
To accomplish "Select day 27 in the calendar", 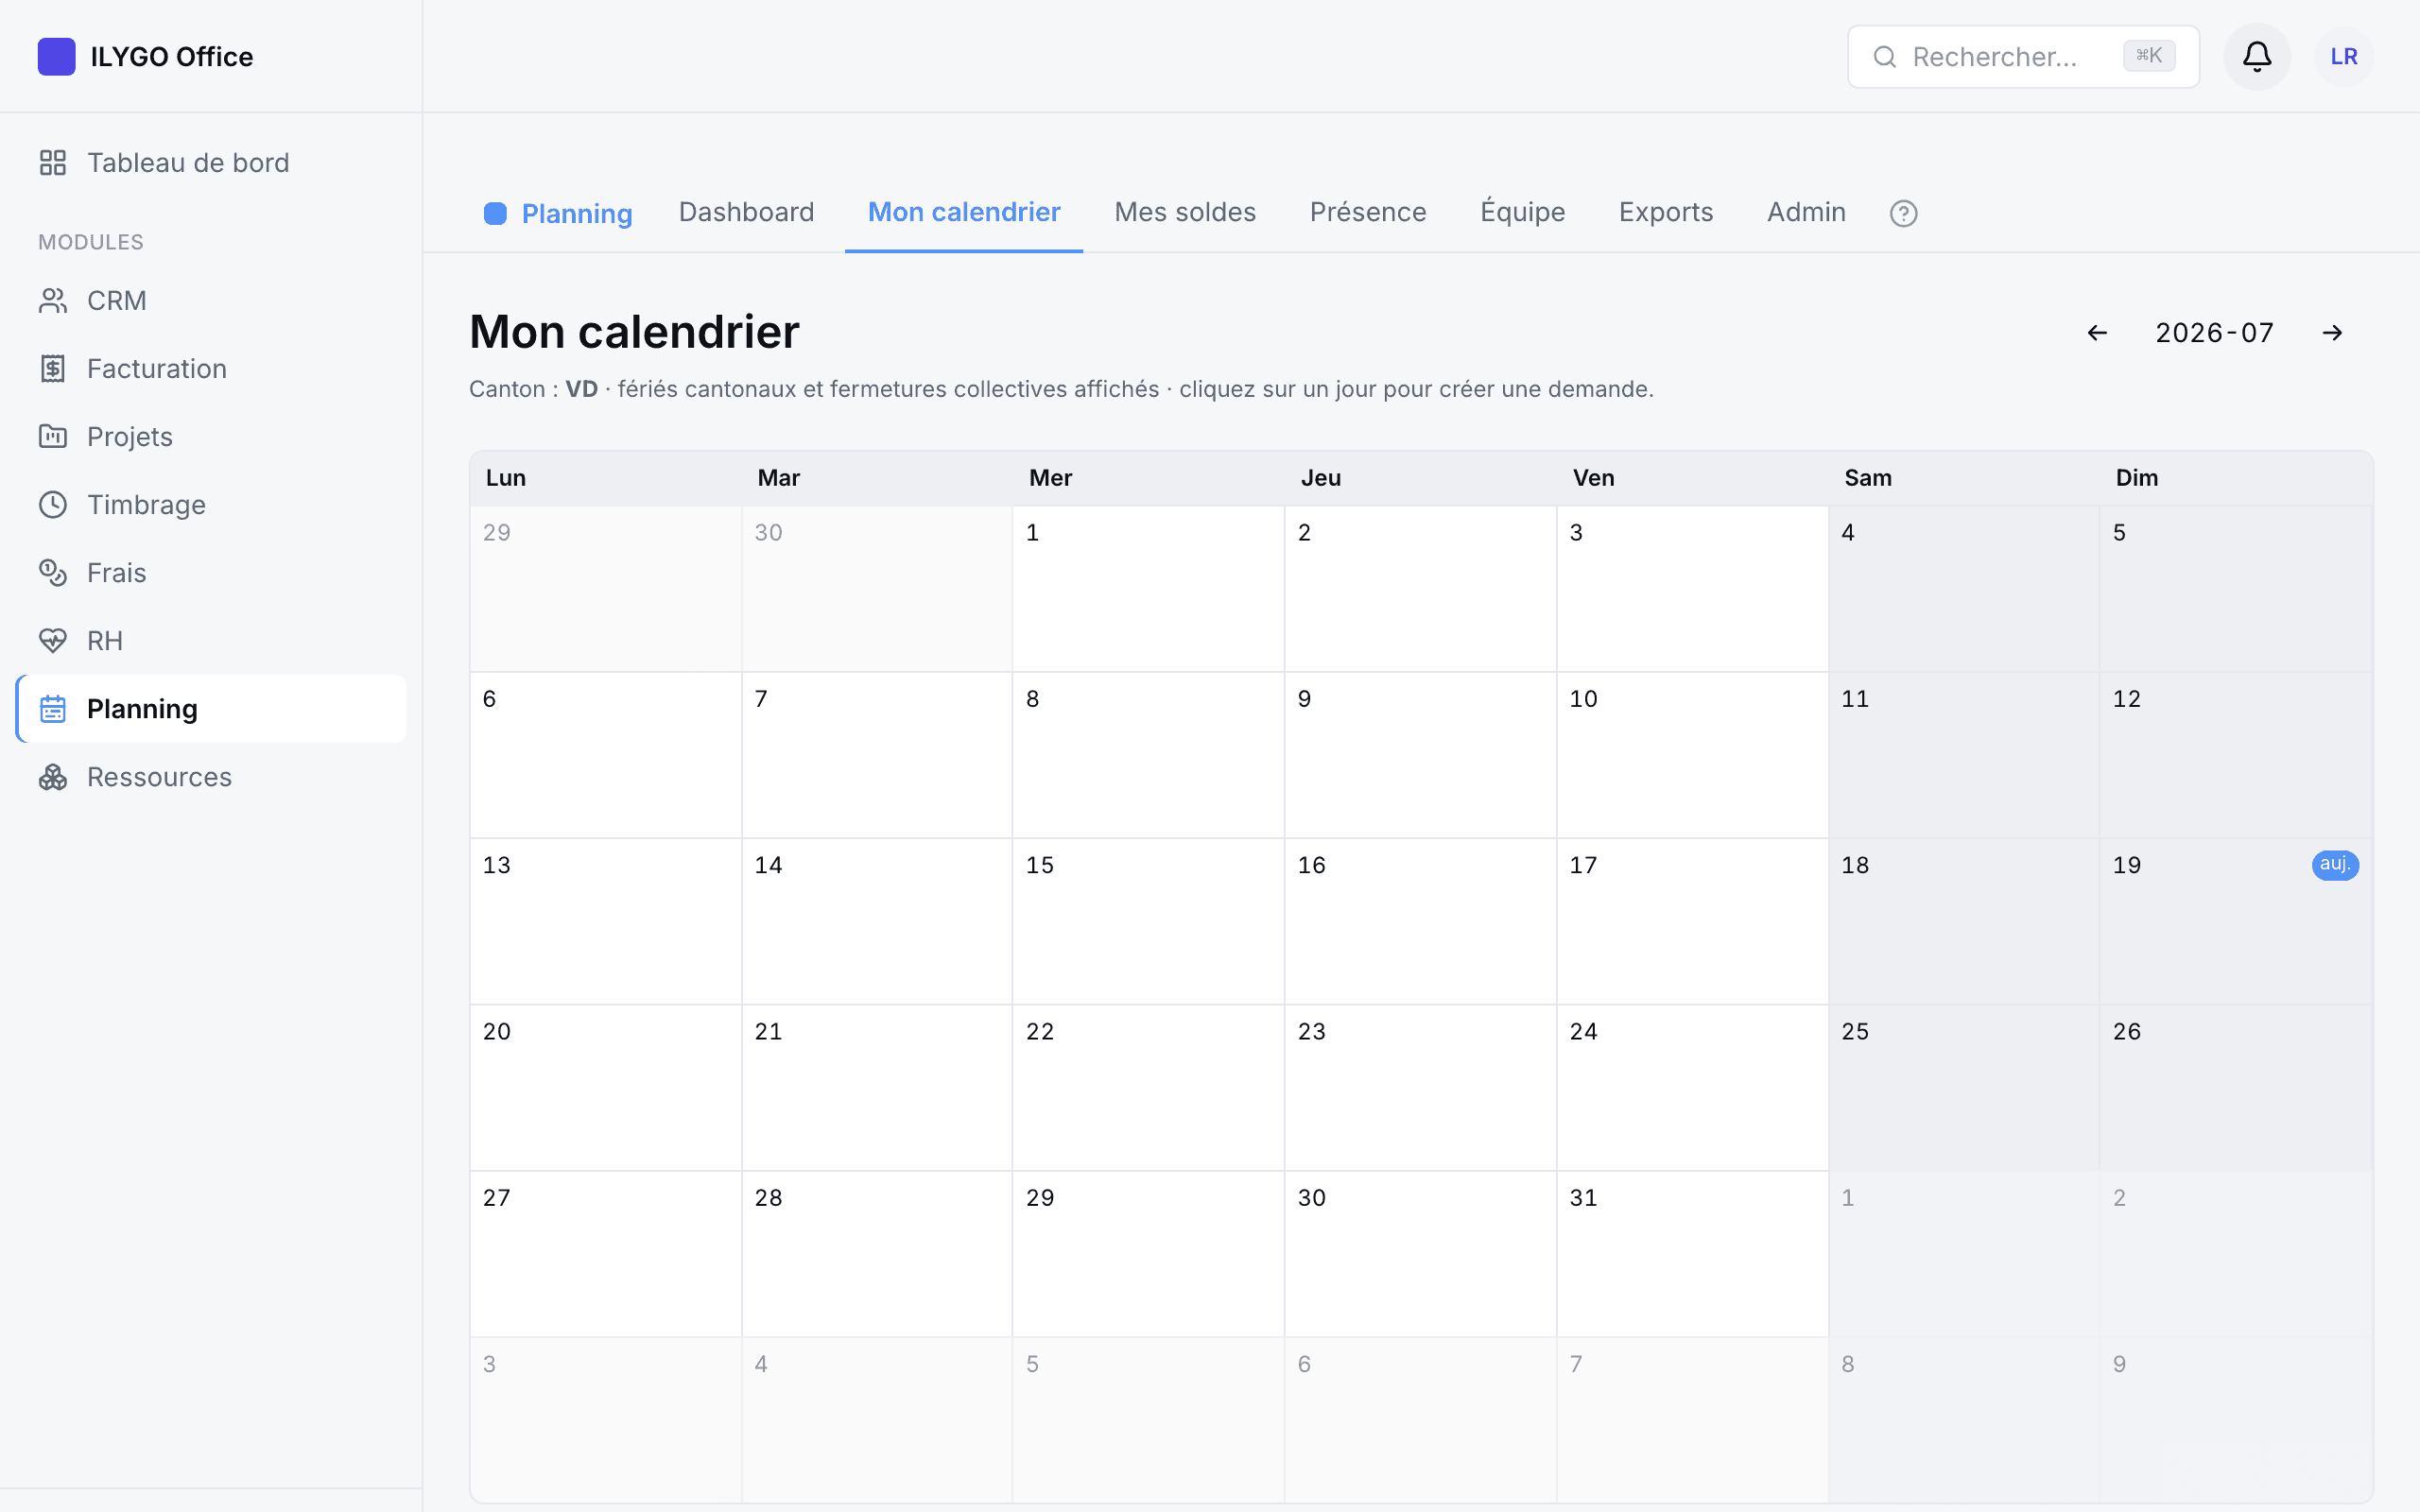I will click(x=605, y=1254).
